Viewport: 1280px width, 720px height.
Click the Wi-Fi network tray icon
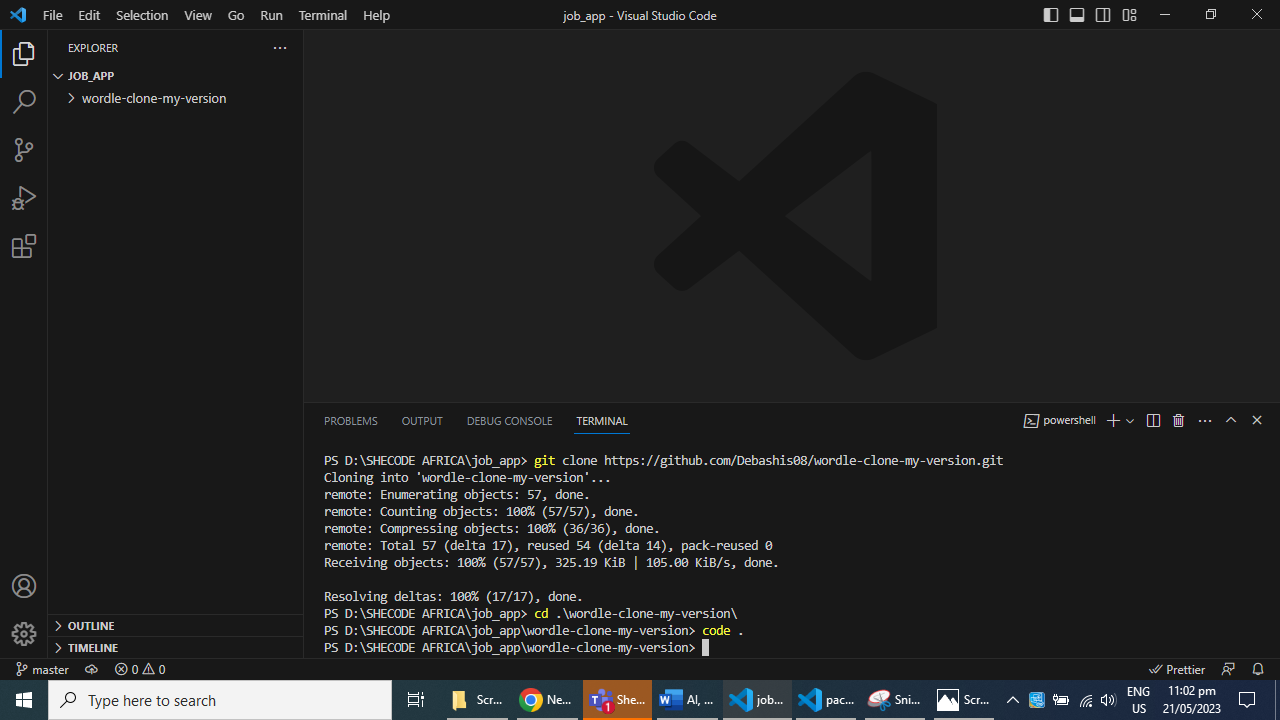[x=1085, y=700]
